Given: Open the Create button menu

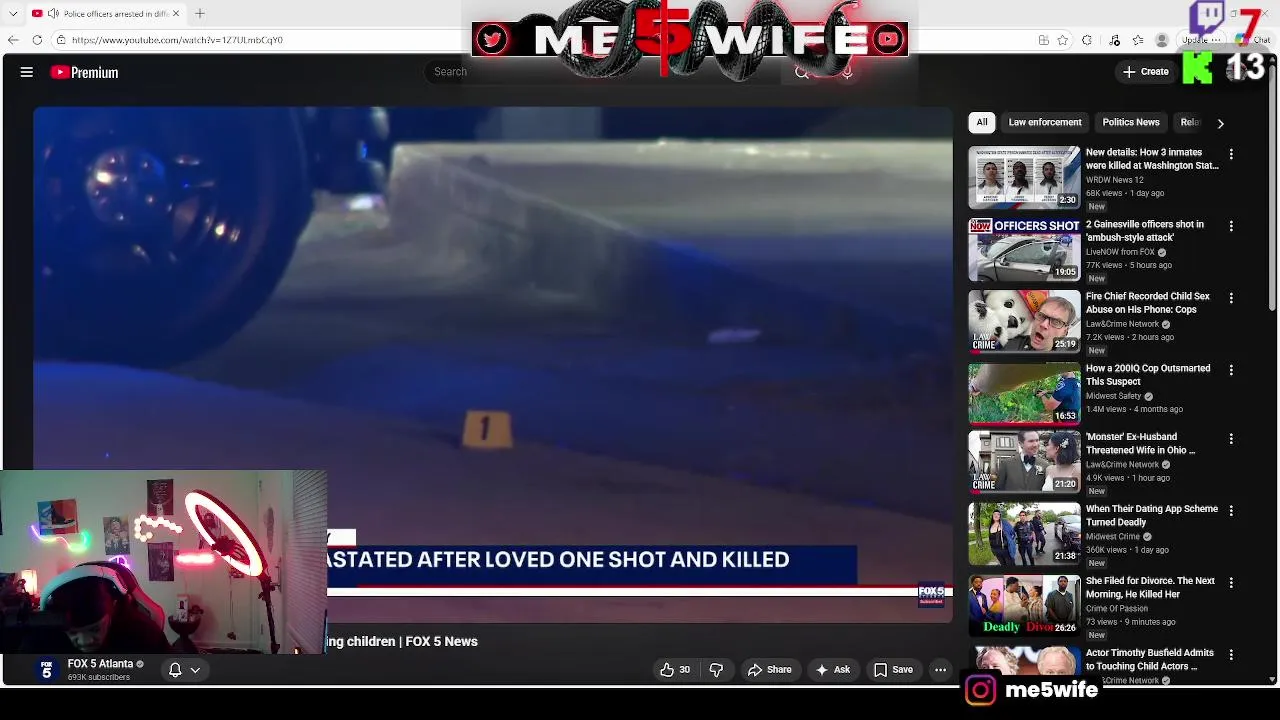Looking at the screenshot, I should 1146,72.
